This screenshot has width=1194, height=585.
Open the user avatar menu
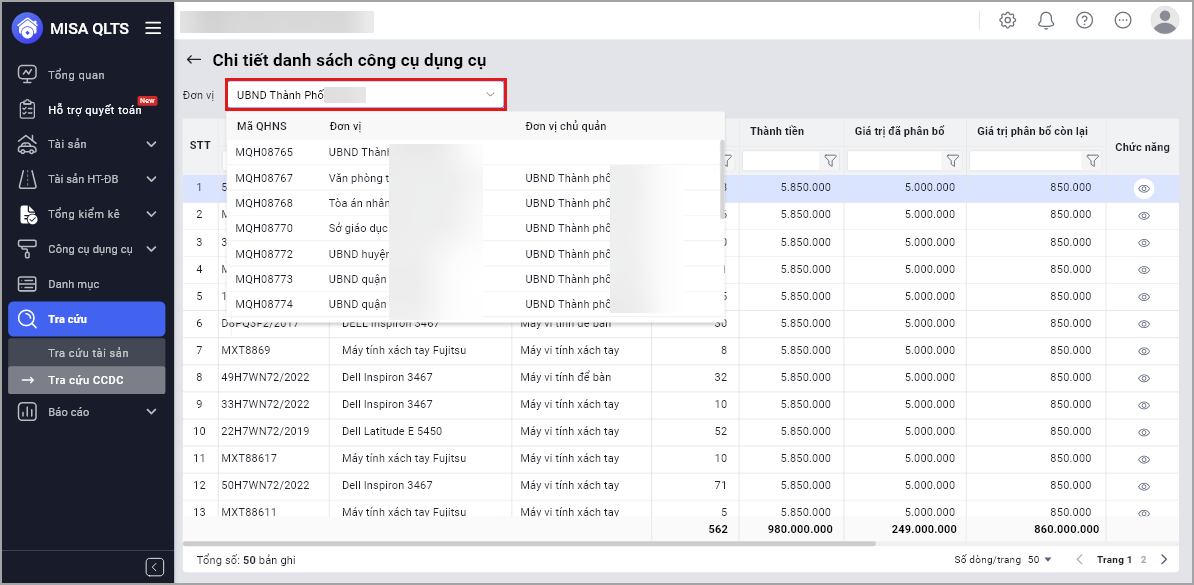tap(1165, 21)
